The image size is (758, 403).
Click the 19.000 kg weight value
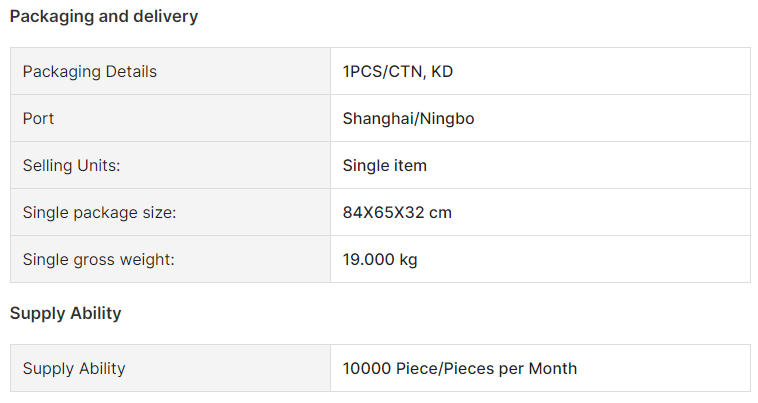380,259
